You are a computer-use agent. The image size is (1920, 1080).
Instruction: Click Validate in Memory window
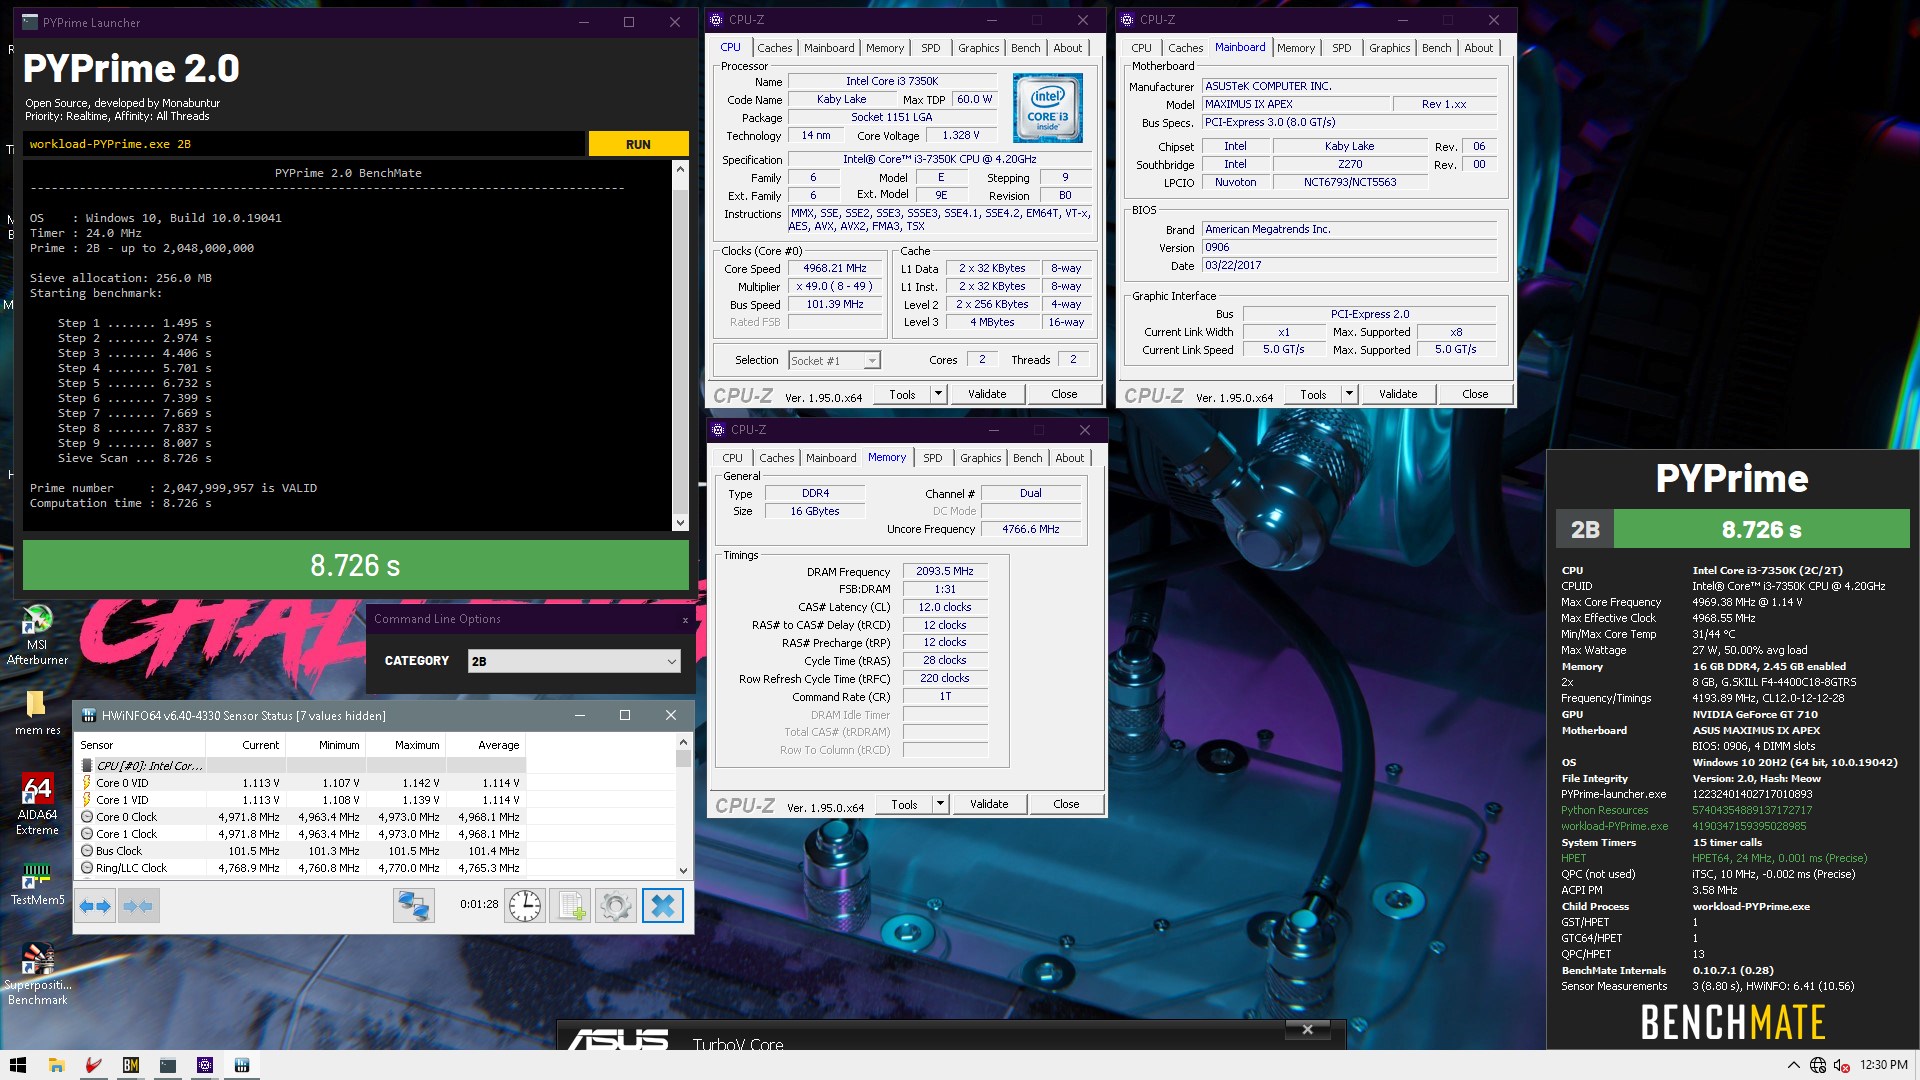tap(989, 804)
